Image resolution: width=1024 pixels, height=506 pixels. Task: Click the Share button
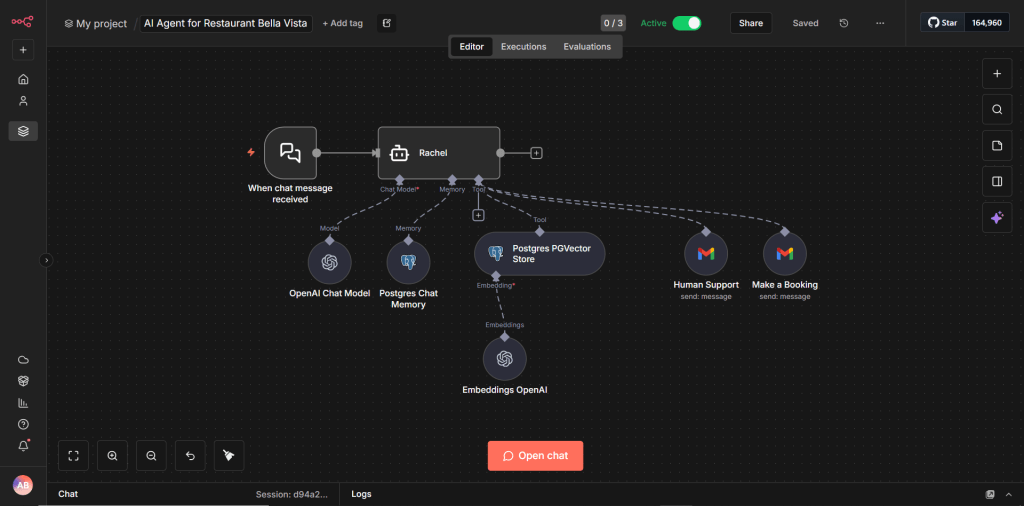[750, 23]
